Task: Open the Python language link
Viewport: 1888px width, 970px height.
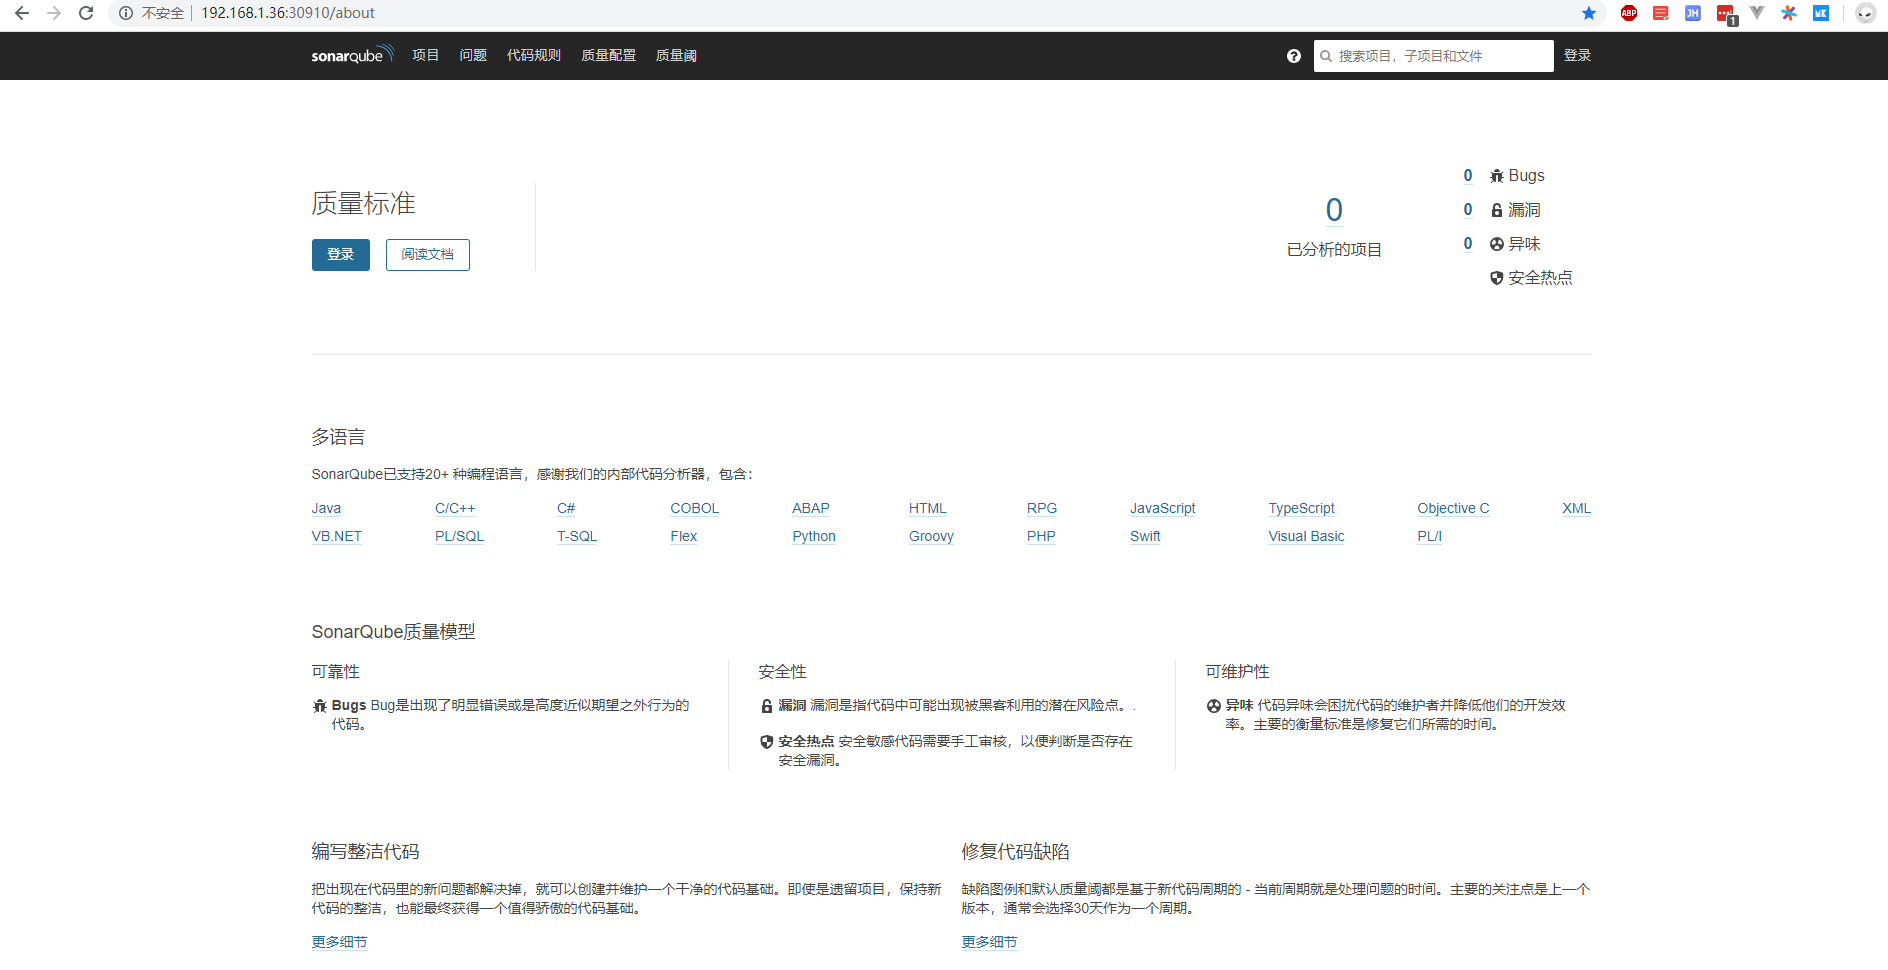Action: 814,536
